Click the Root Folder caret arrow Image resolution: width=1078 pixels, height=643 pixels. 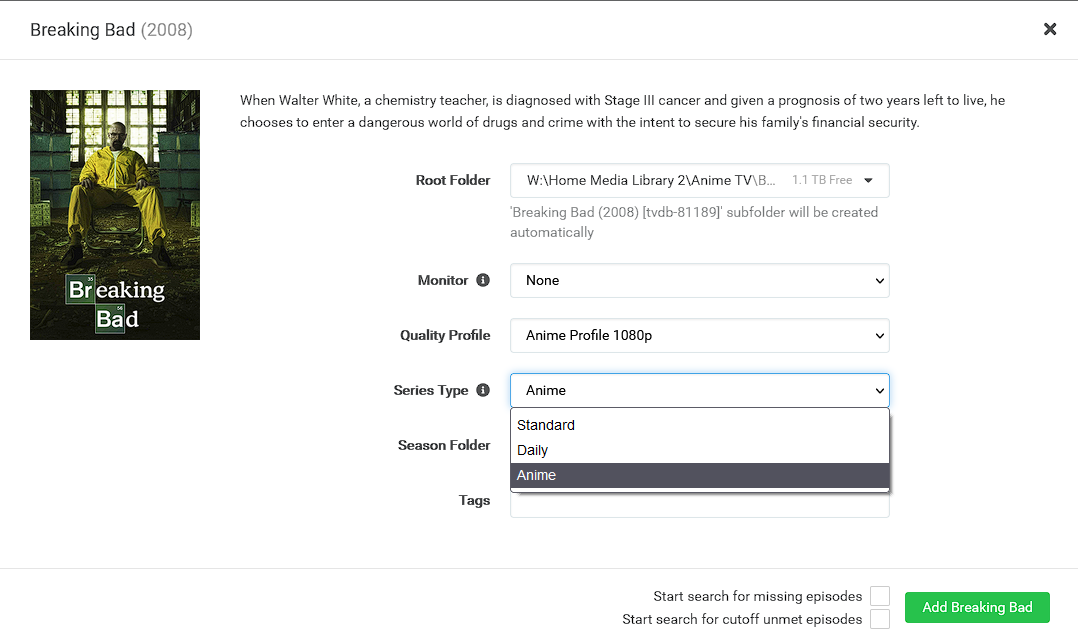[868, 181]
